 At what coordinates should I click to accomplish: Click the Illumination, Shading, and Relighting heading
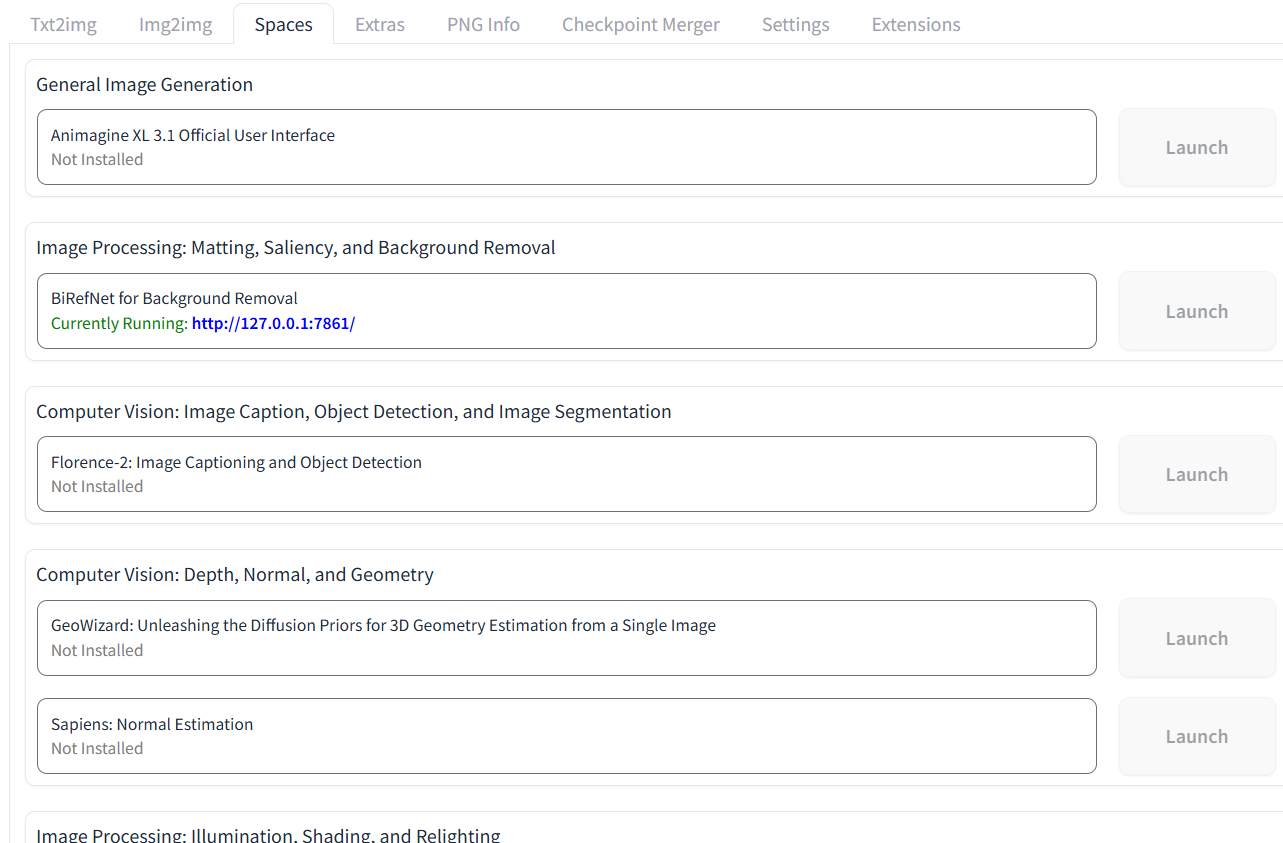click(268, 834)
